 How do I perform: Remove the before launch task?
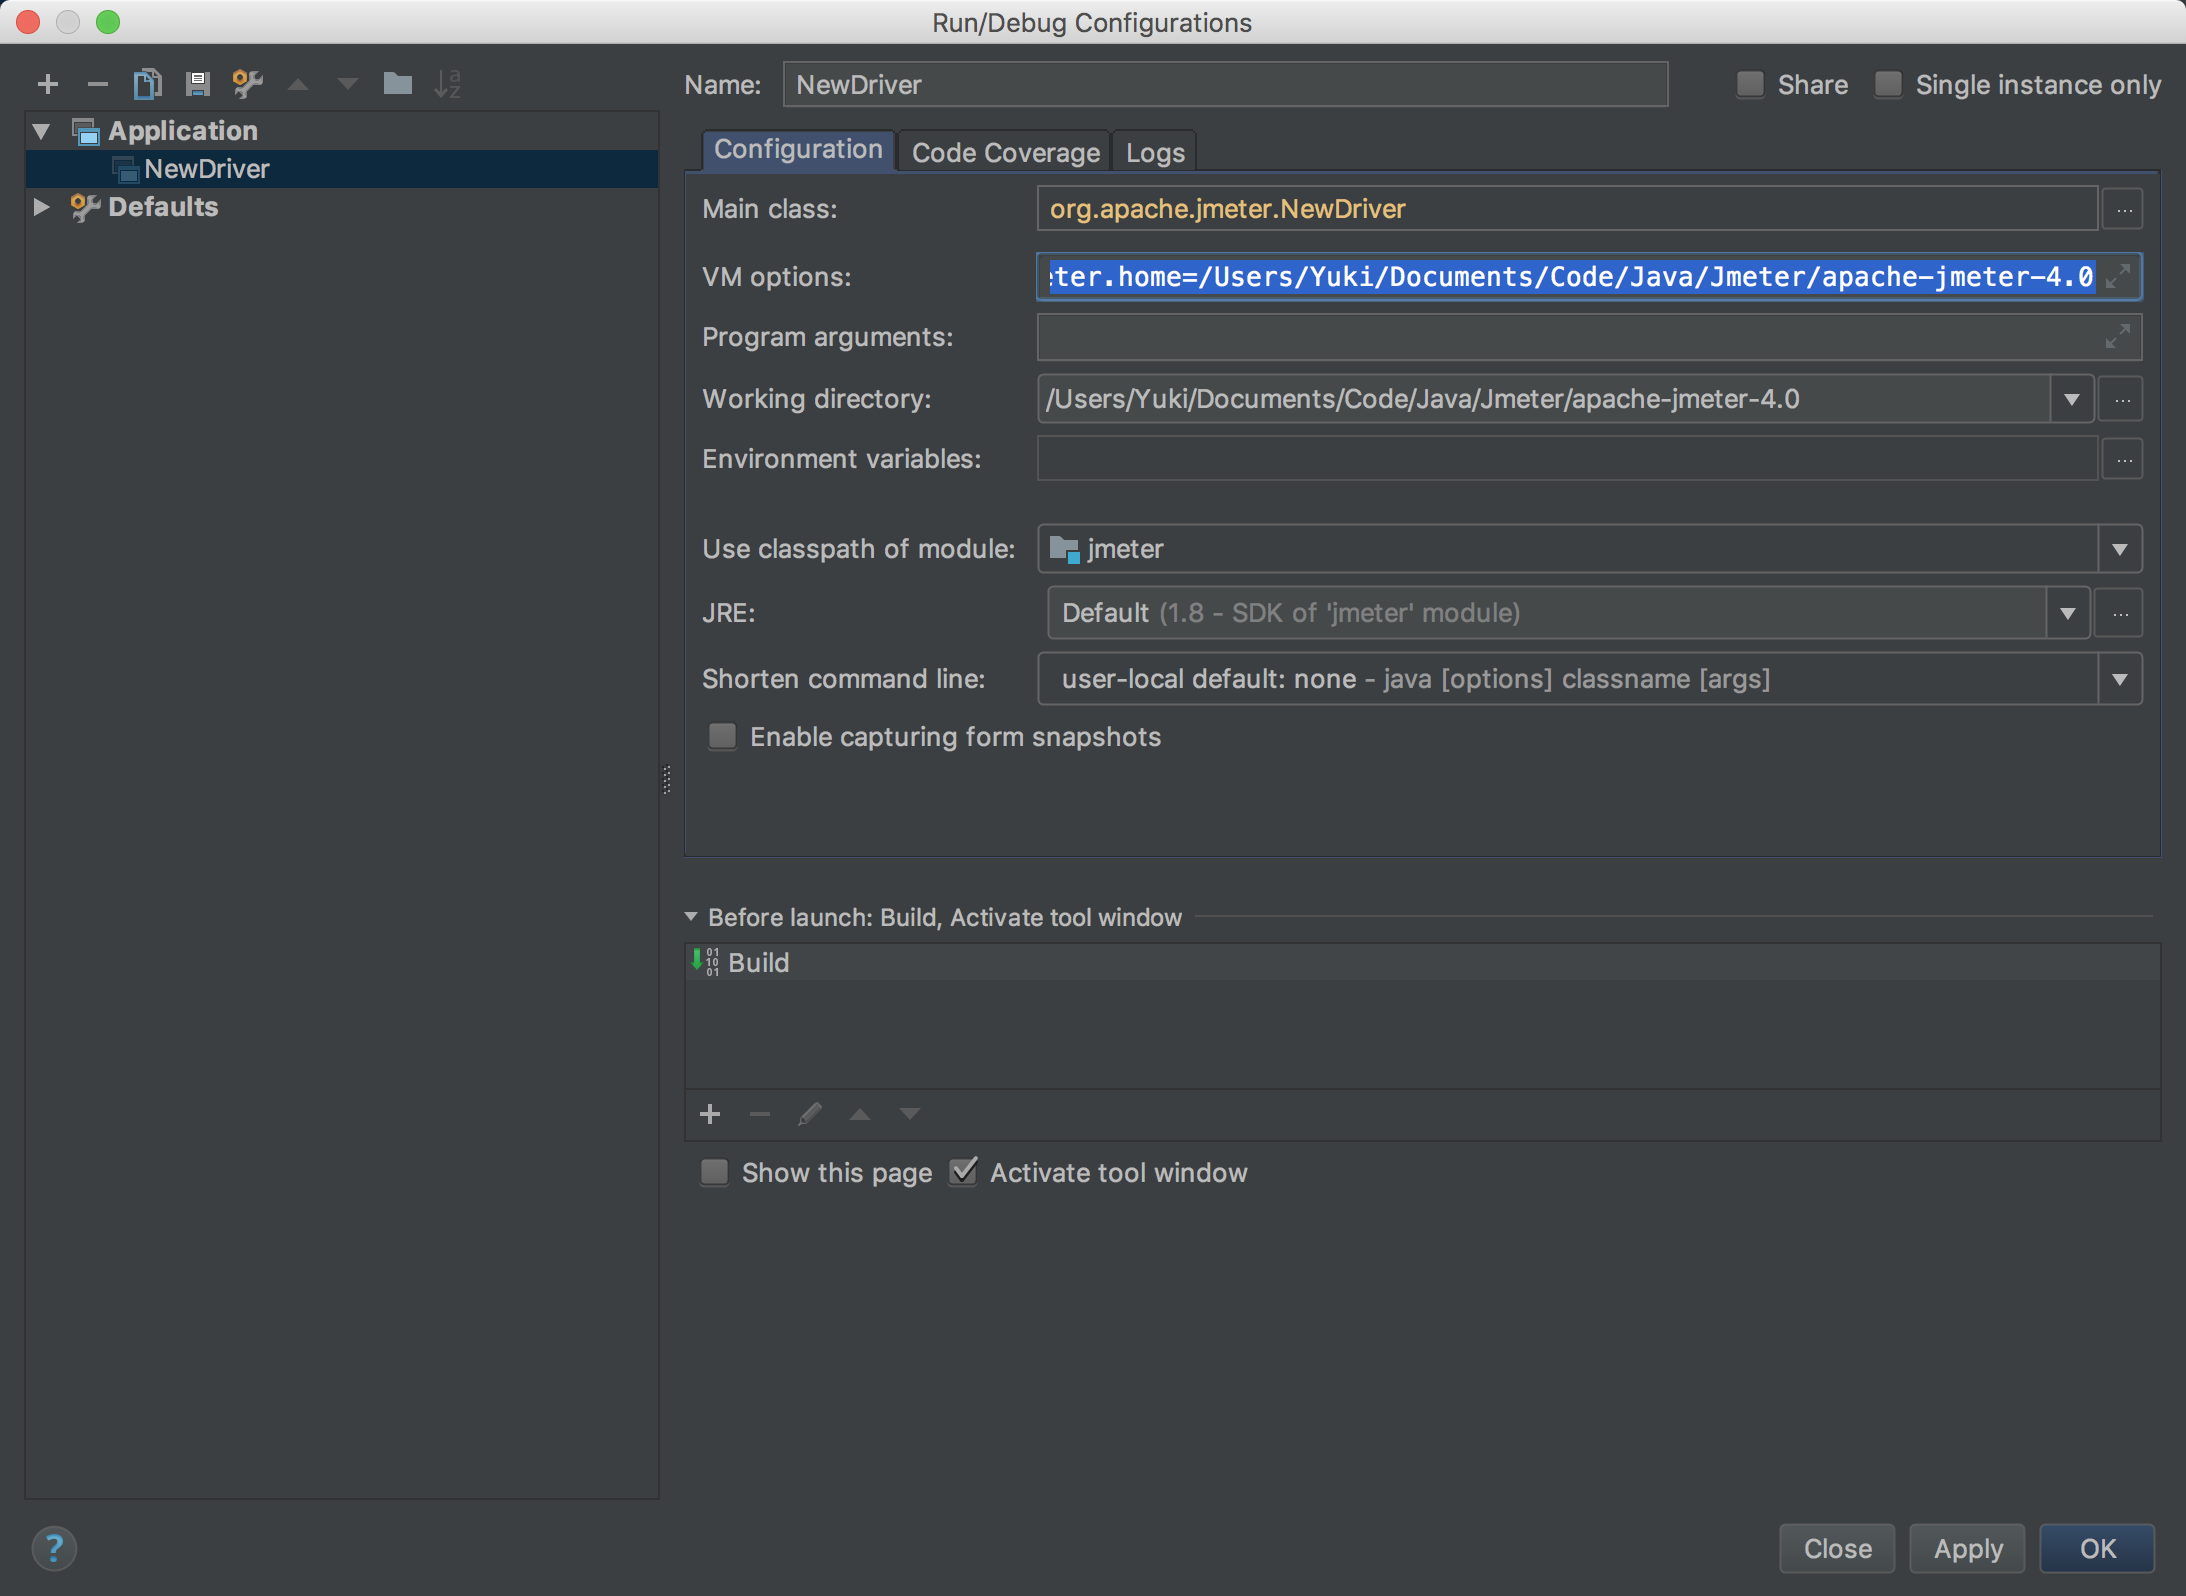pyautogui.click(x=760, y=1114)
